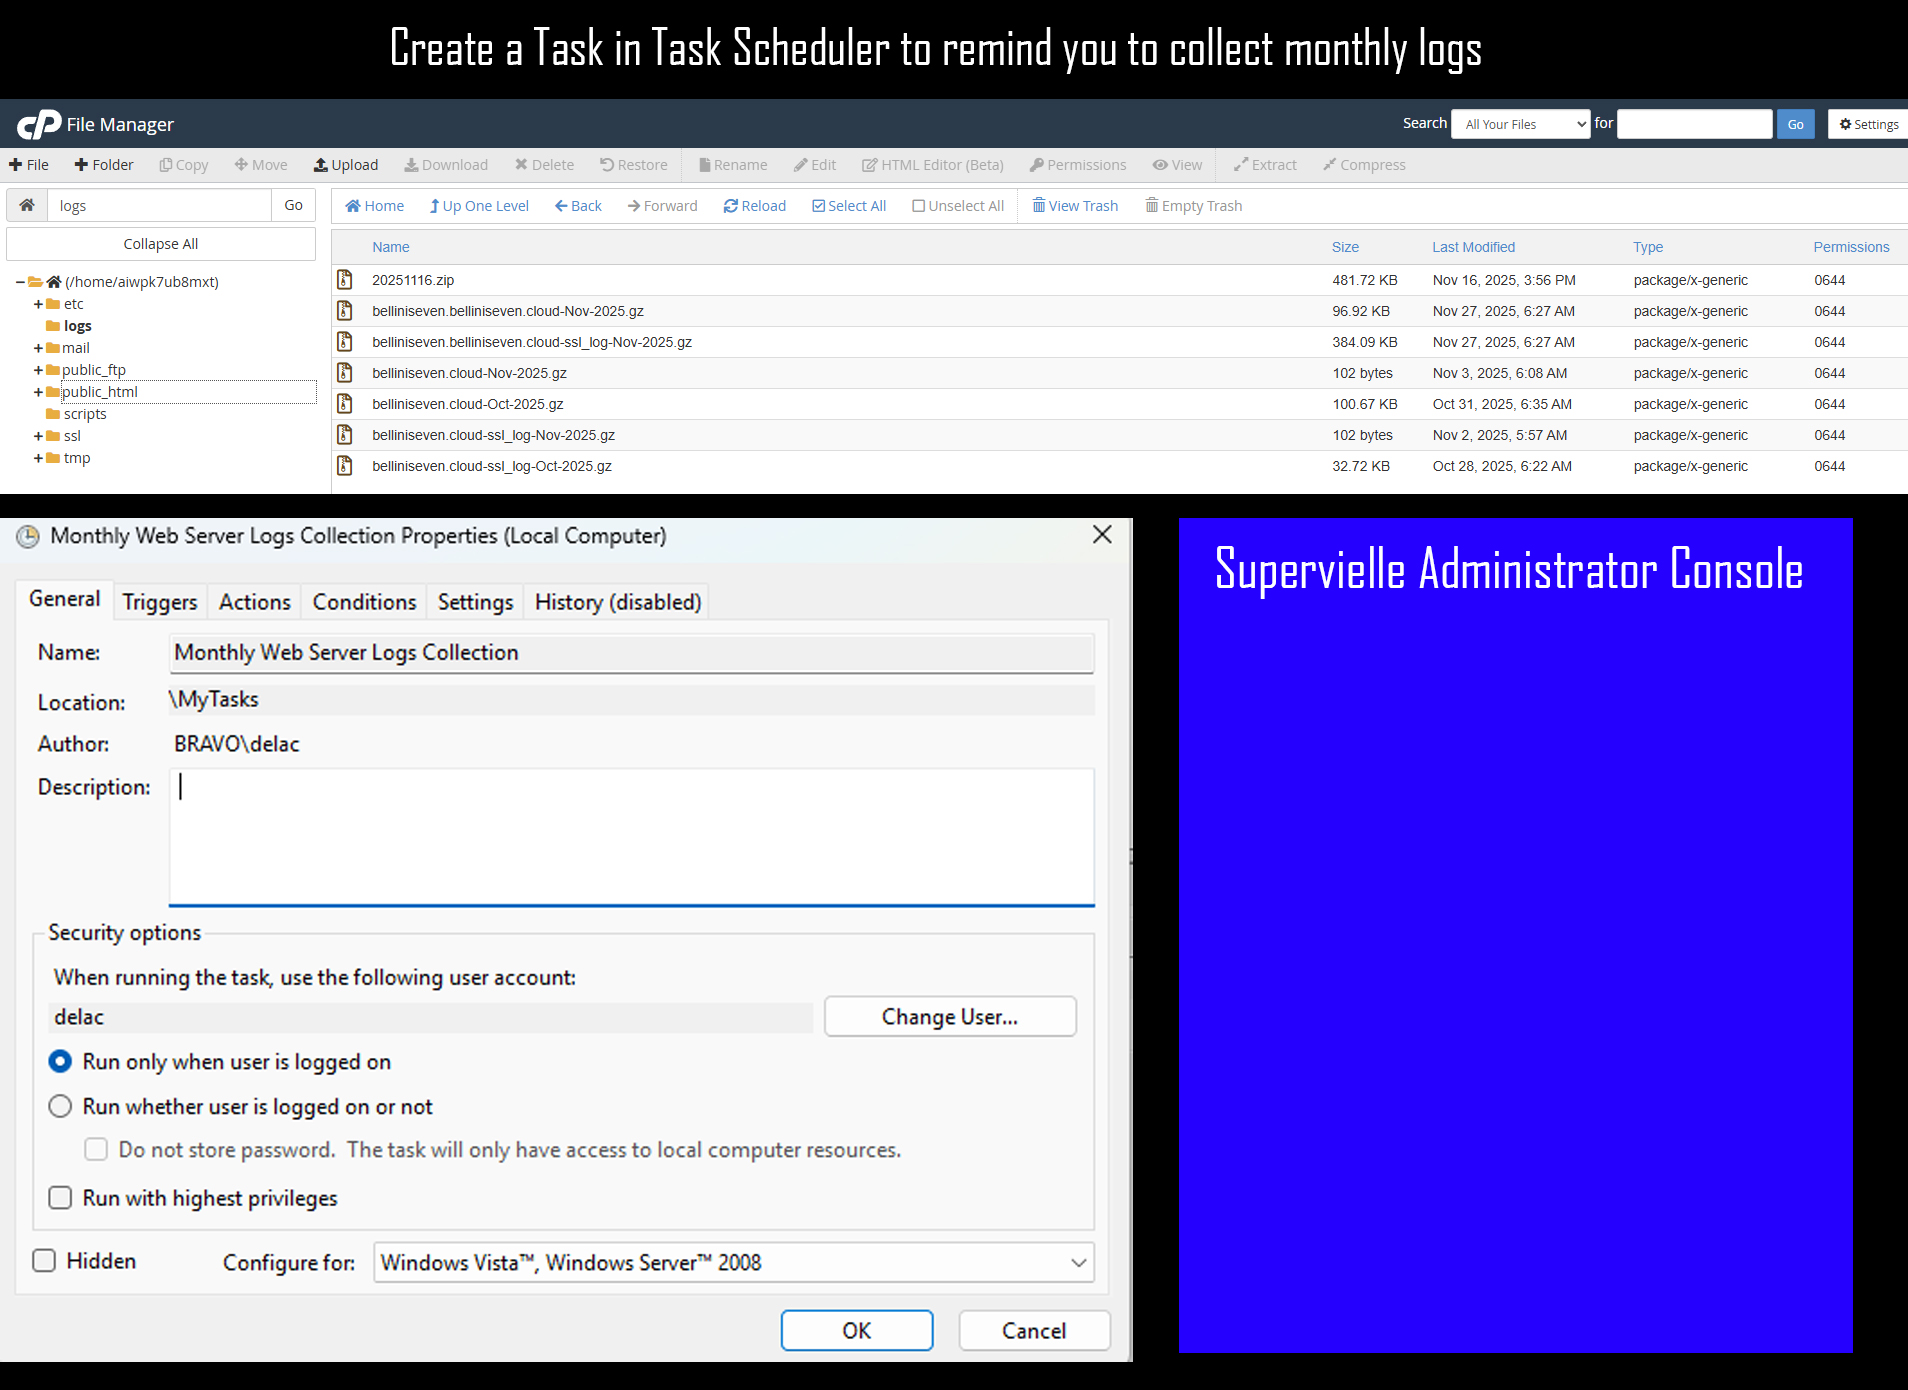Open View Trash in the file toolbar
Image resolution: width=1908 pixels, height=1390 pixels.
click(x=1075, y=206)
